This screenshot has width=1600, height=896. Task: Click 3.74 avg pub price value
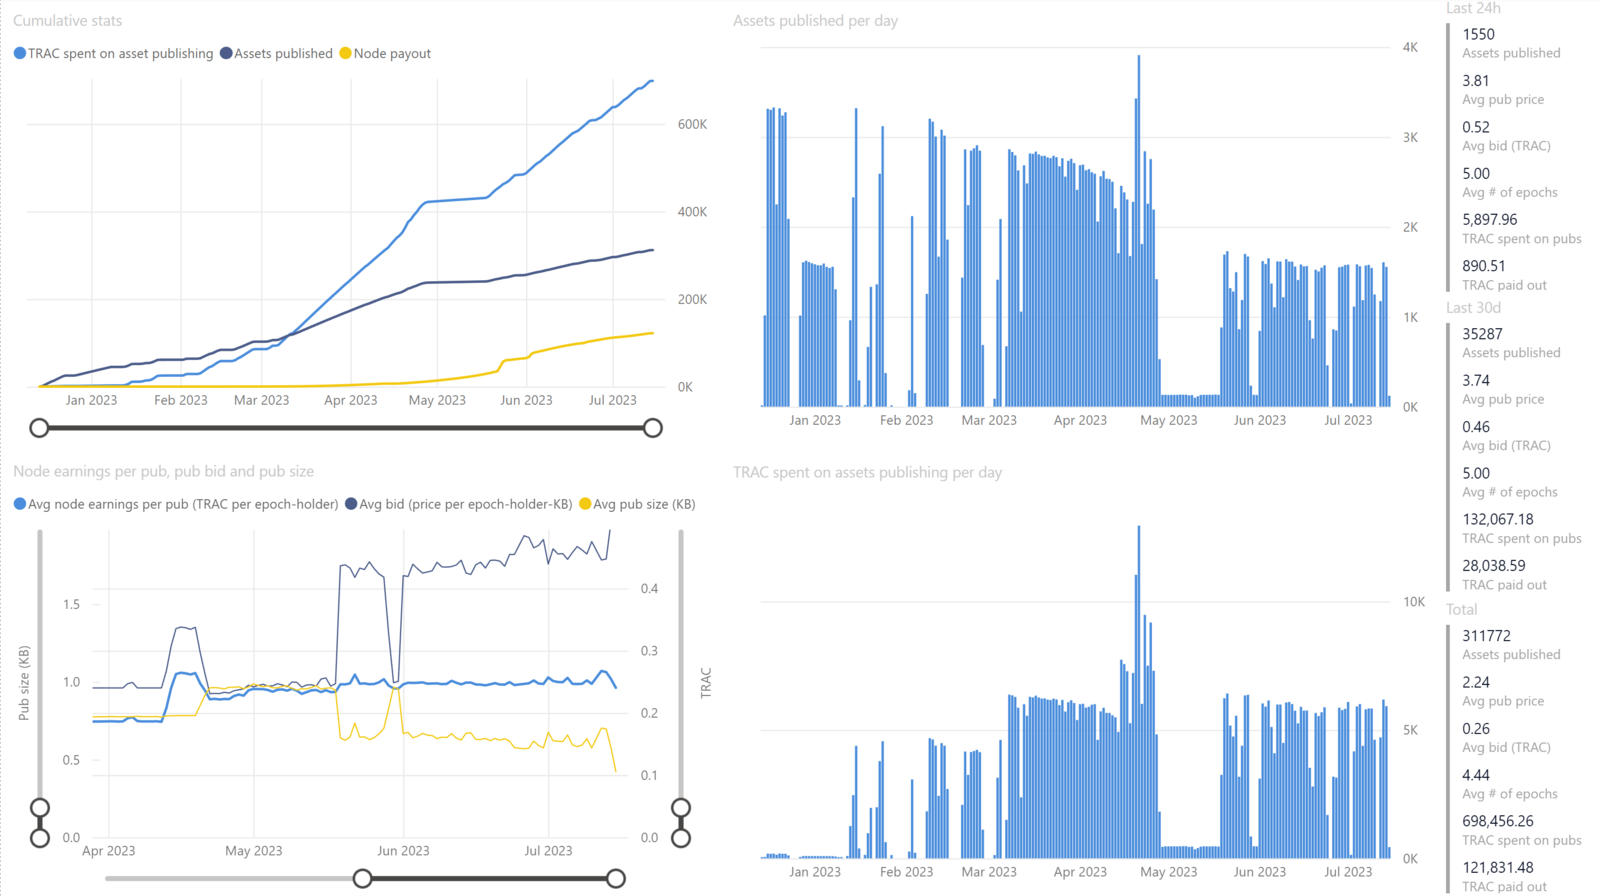click(x=1475, y=381)
